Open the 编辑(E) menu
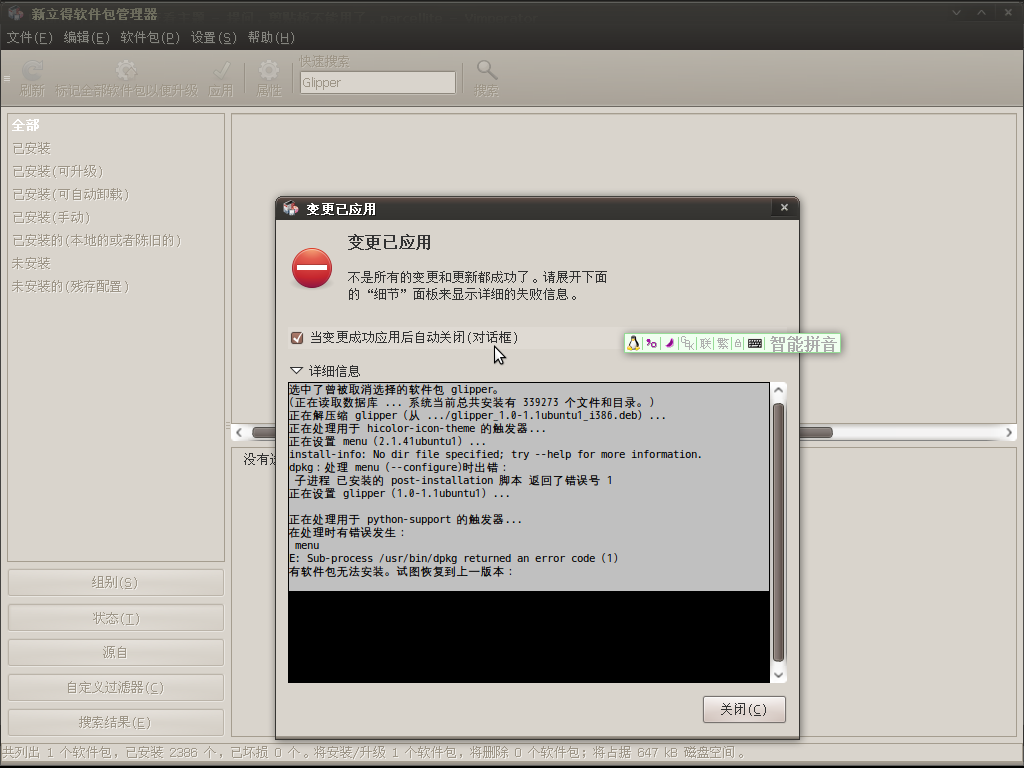 [86, 38]
